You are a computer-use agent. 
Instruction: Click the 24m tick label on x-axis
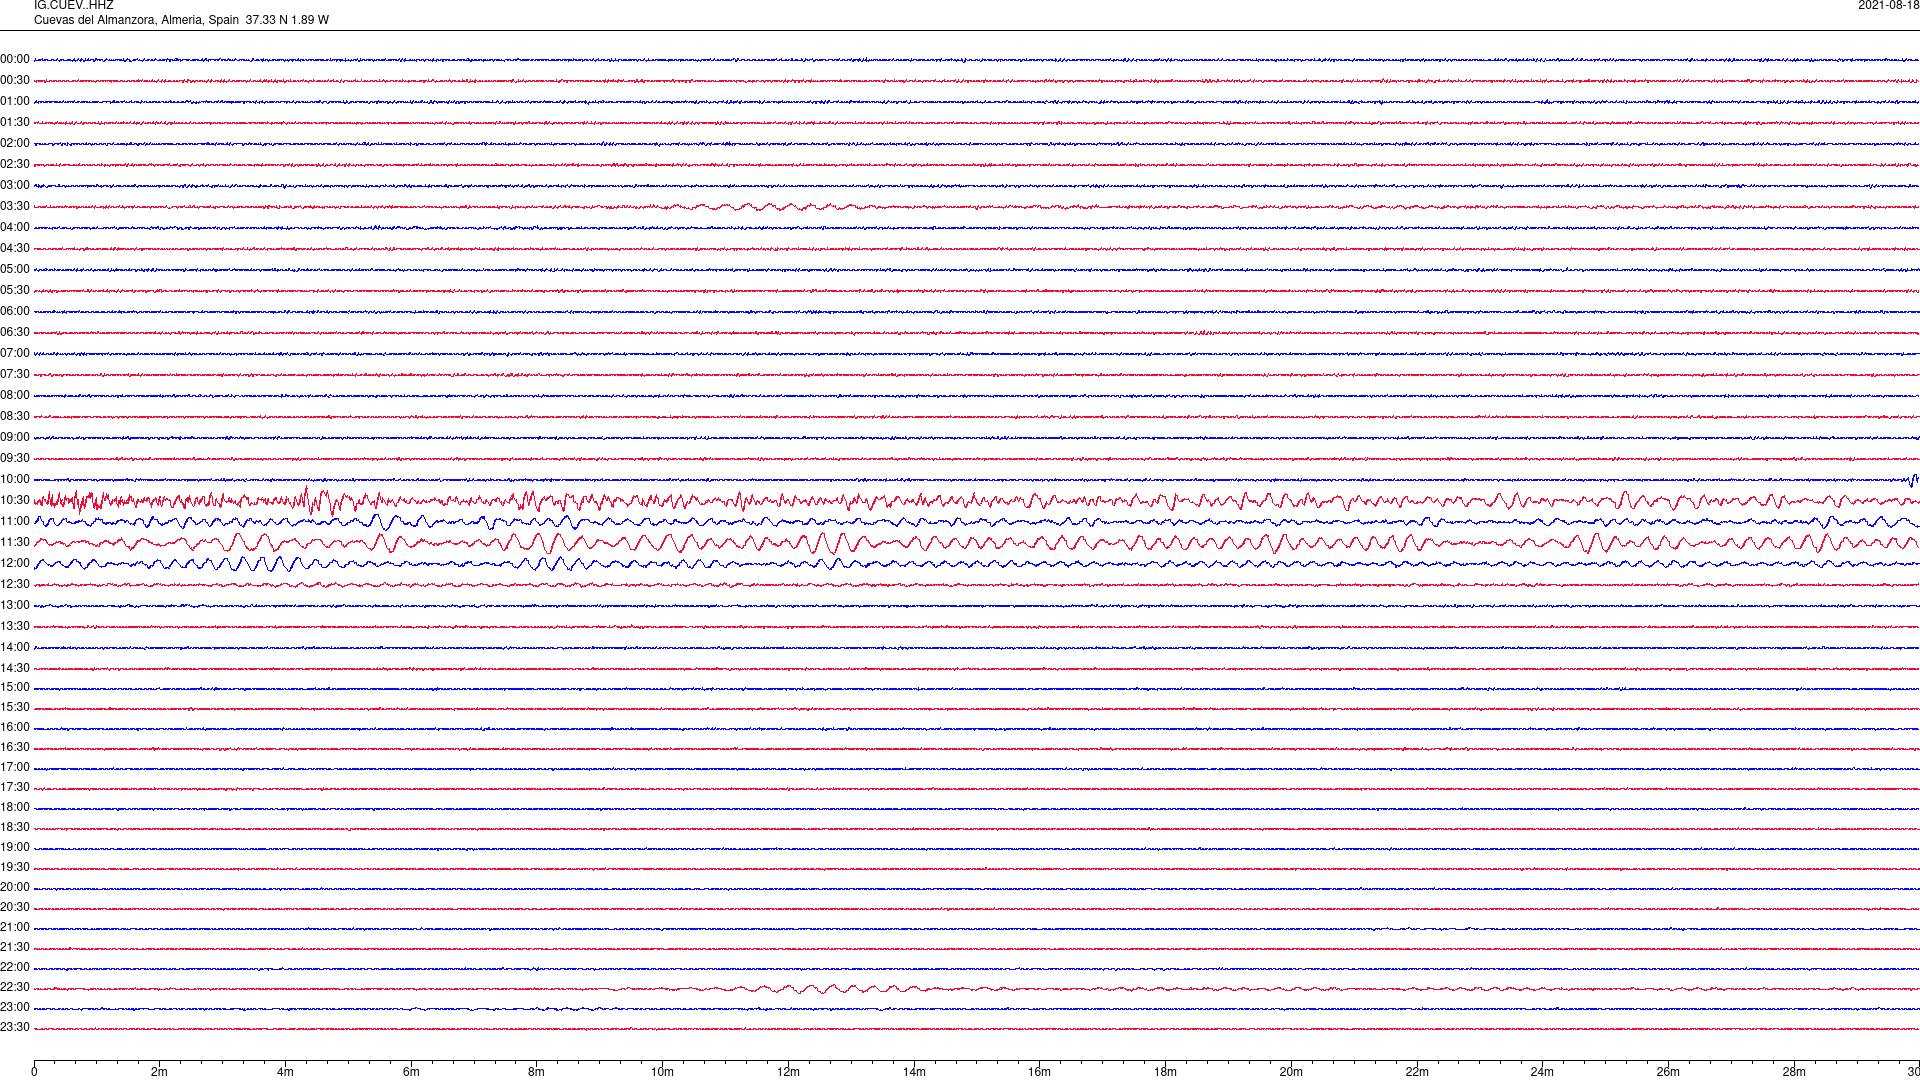tap(1542, 1072)
